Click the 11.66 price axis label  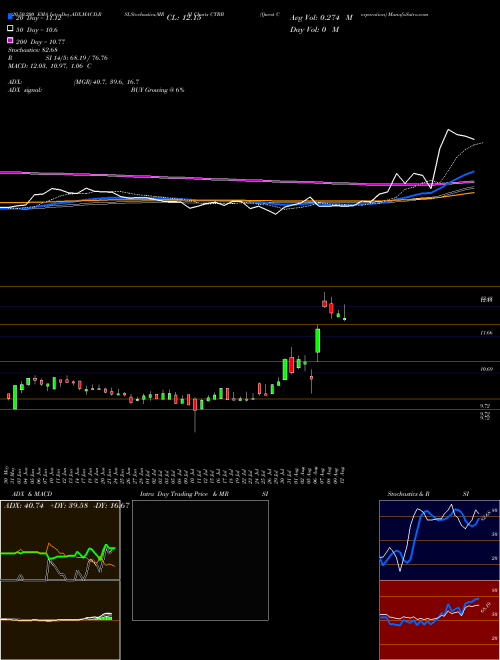pos(486,333)
